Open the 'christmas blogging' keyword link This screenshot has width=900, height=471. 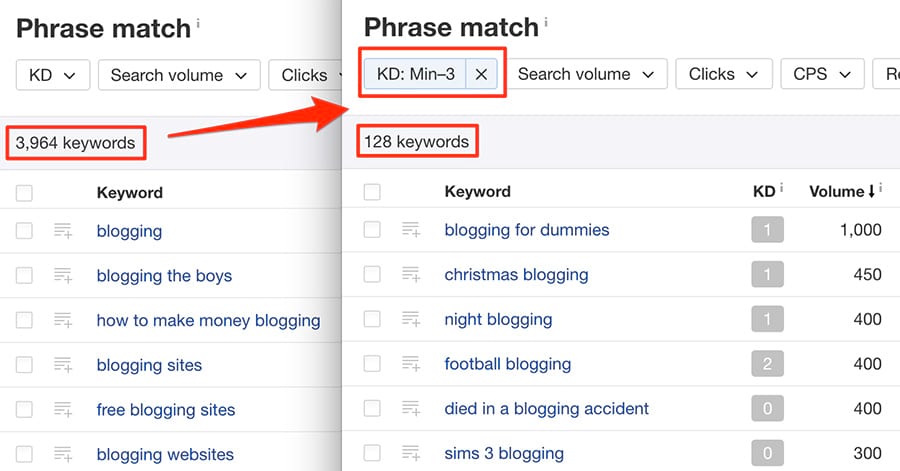[x=516, y=275]
